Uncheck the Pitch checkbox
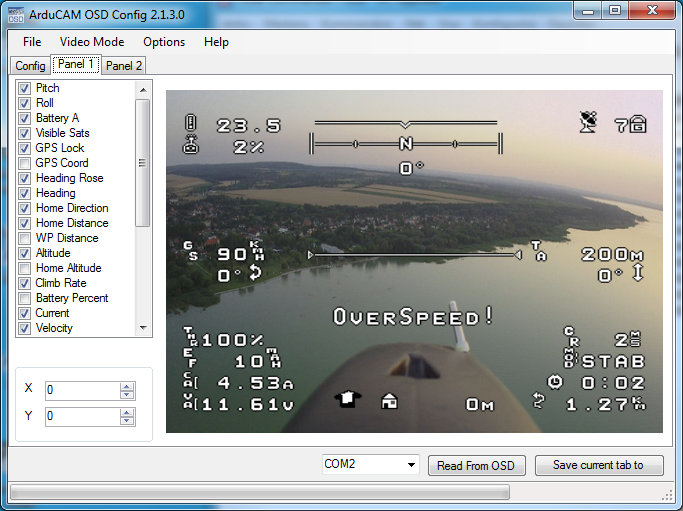 pyautogui.click(x=25, y=88)
